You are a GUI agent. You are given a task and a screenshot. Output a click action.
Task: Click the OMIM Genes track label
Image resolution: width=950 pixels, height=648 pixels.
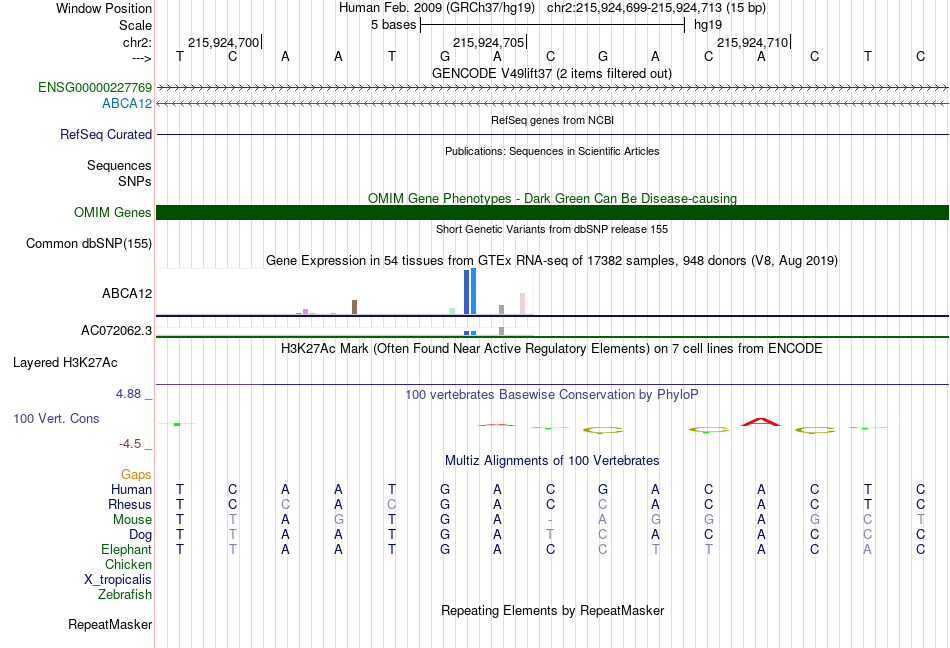(112, 213)
